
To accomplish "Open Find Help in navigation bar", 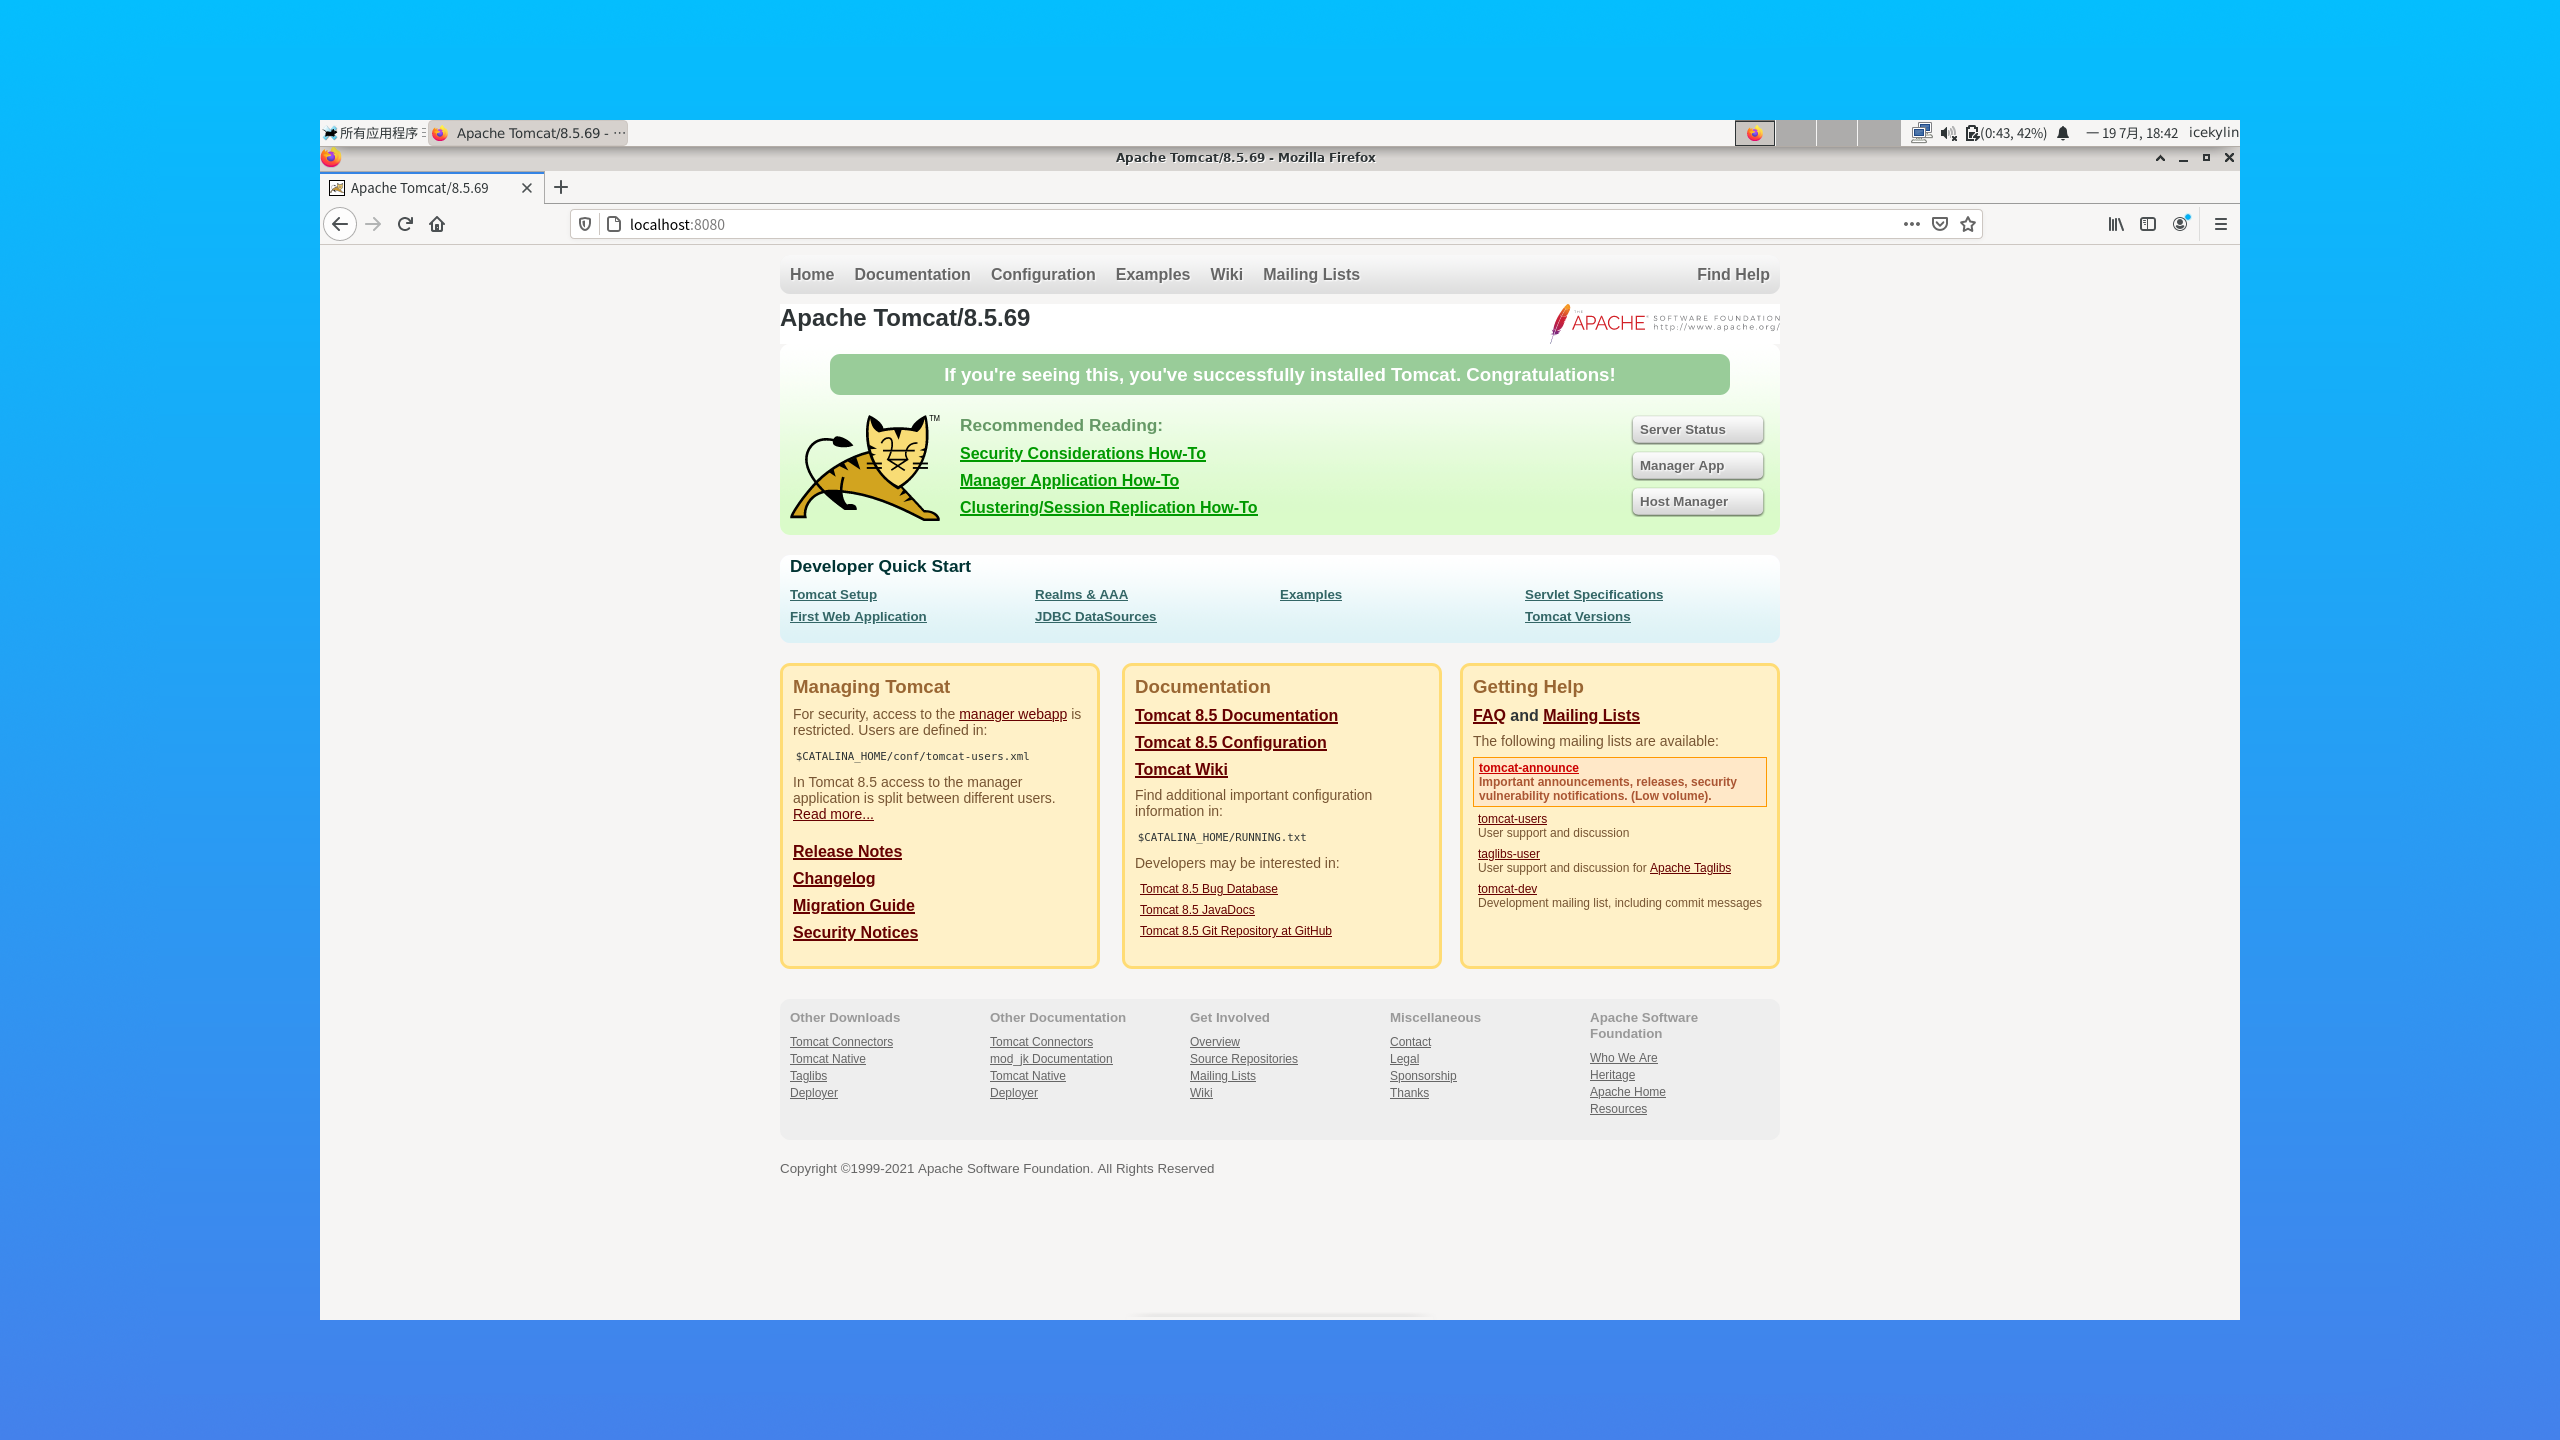I will pyautogui.click(x=1733, y=274).
